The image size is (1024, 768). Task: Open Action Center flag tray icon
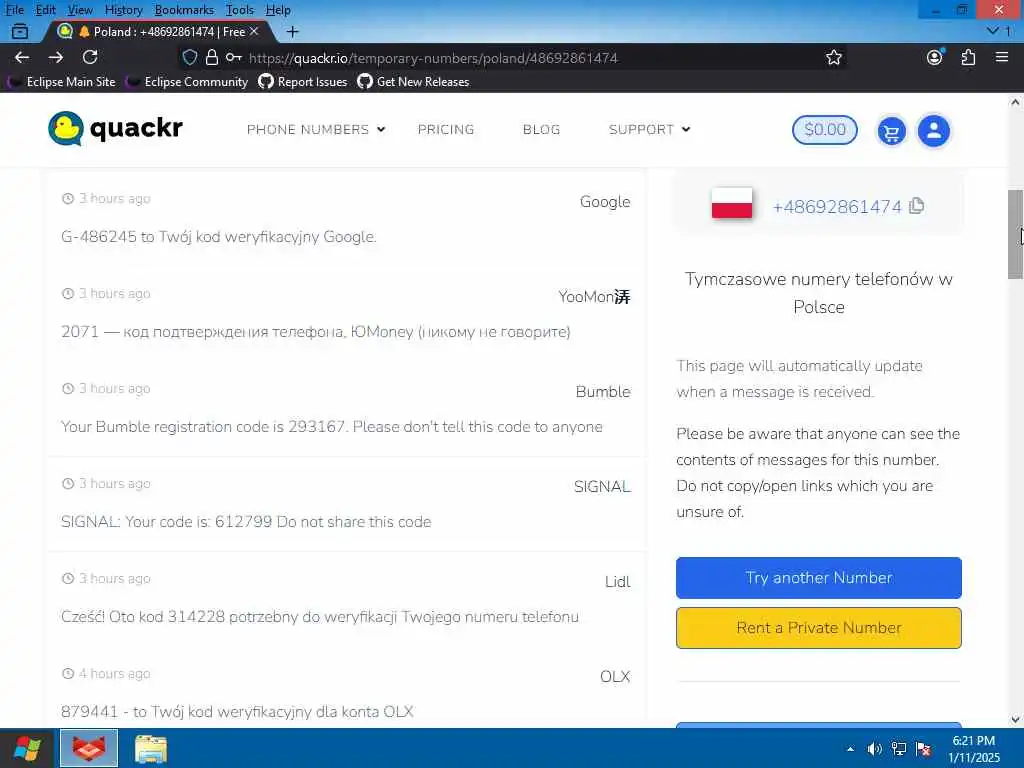923,749
